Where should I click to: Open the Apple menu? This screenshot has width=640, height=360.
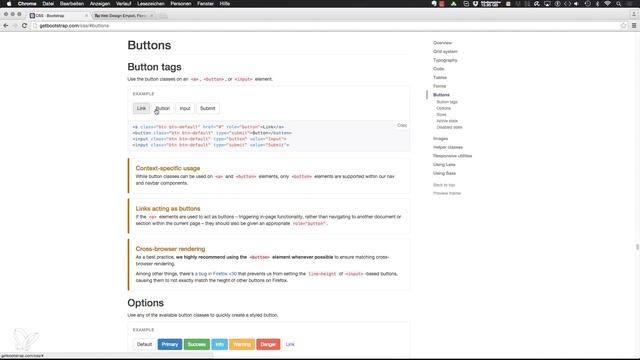tap(9, 4)
